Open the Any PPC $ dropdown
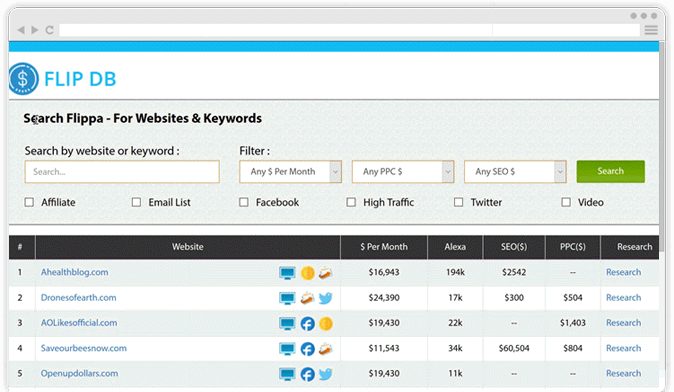This screenshot has width=674, height=392. pos(403,172)
